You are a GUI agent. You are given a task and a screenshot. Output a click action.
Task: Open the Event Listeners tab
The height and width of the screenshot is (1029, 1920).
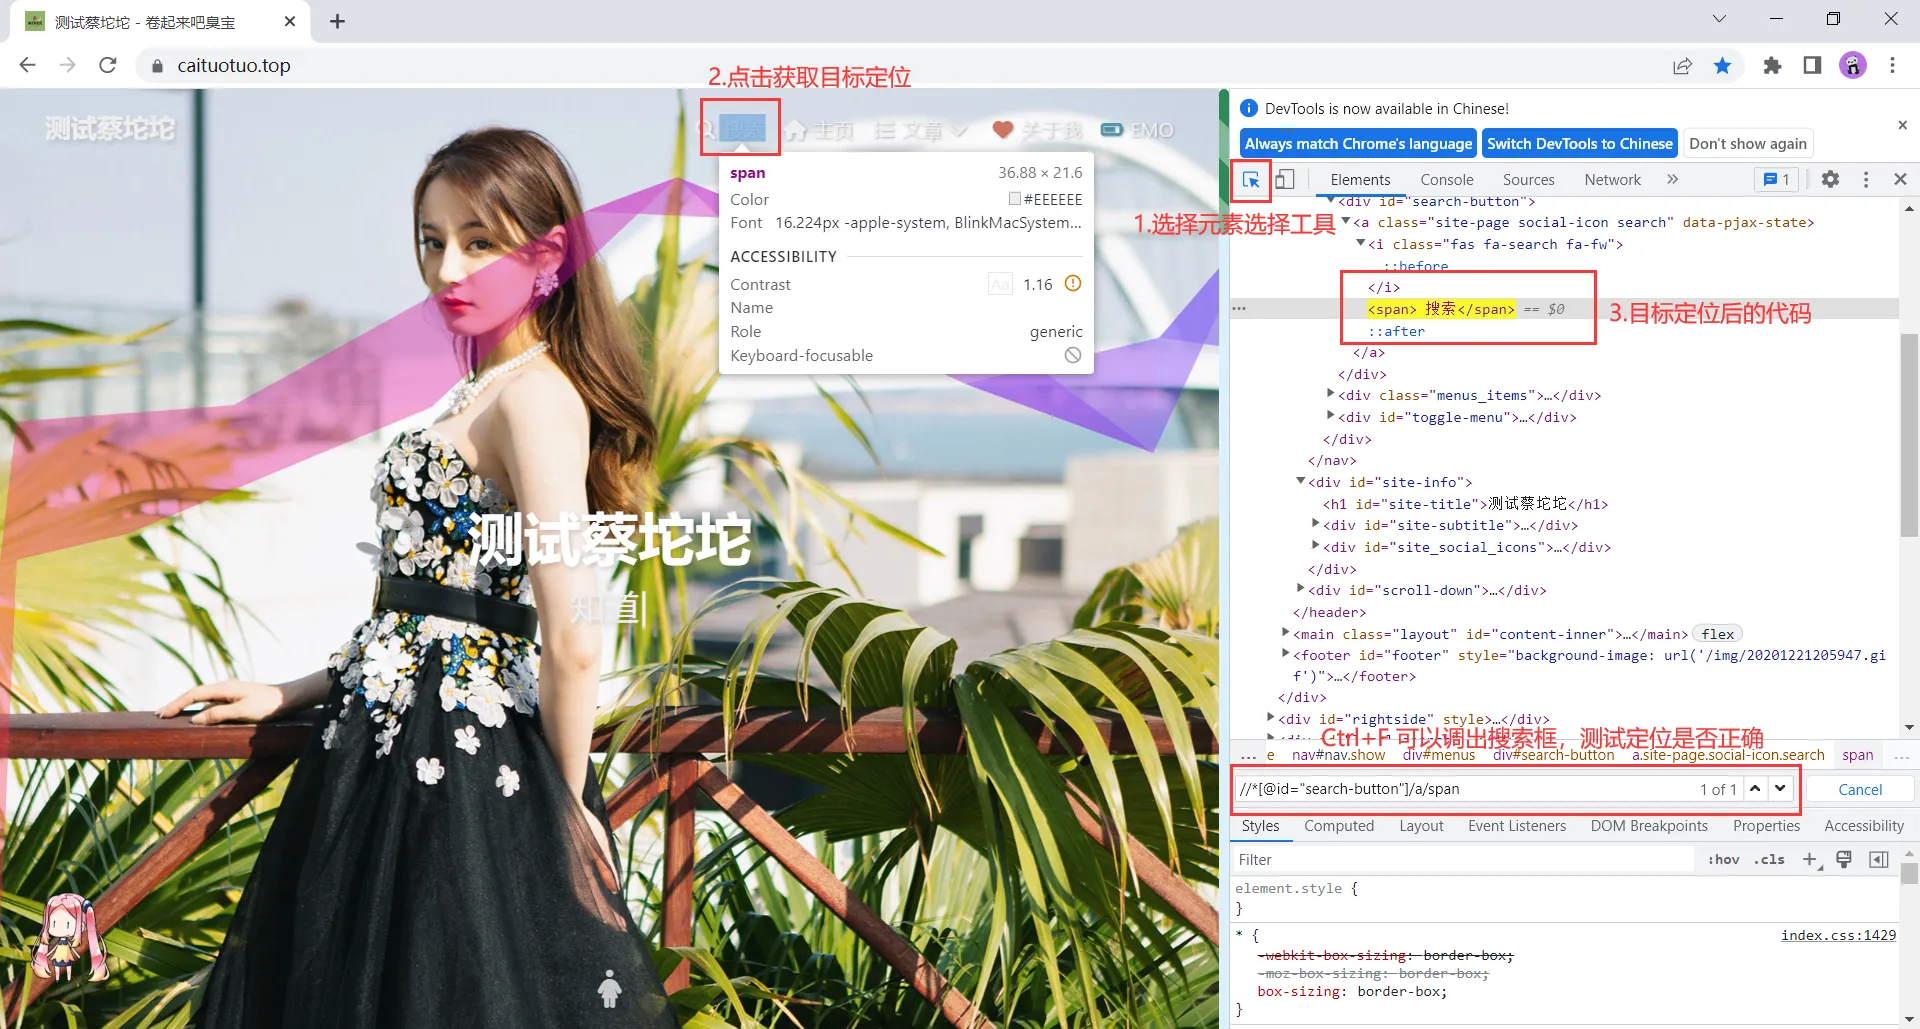click(x=1517, y=826)
